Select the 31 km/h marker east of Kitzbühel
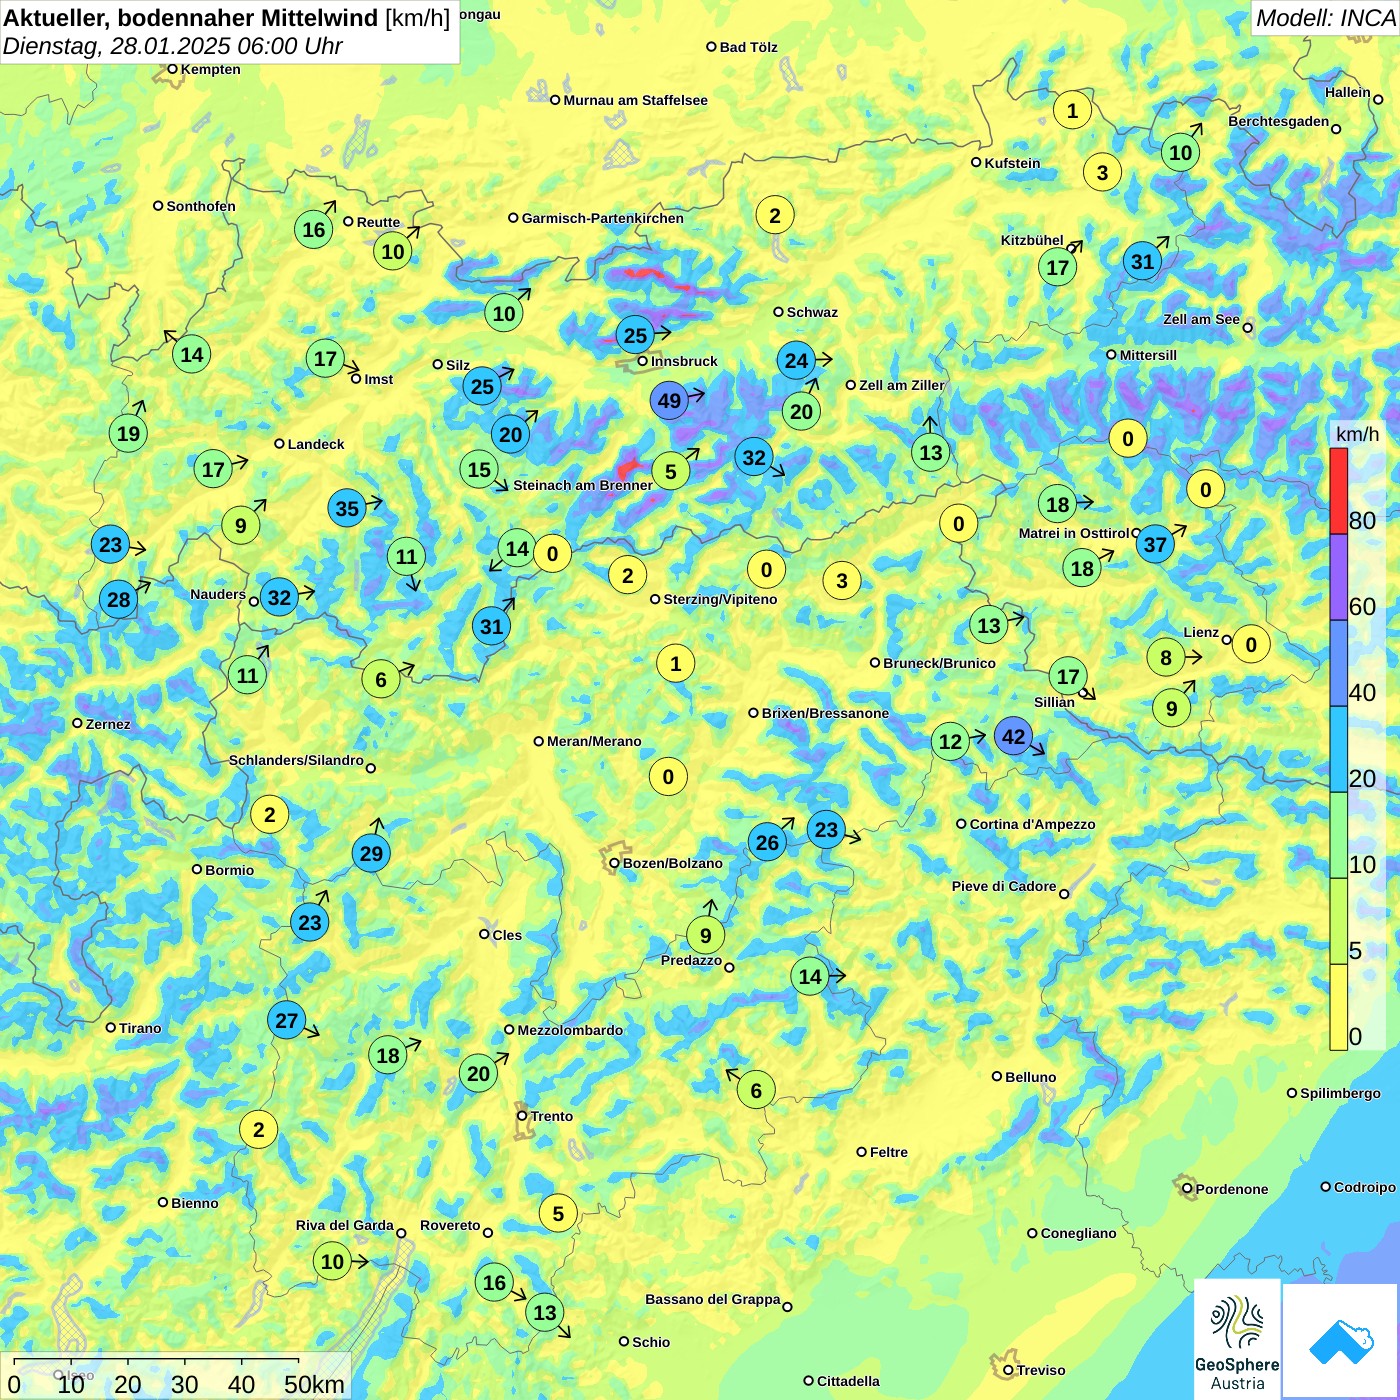Viewport: 1400px width, 1400px height. click(x=1142, y=261)
